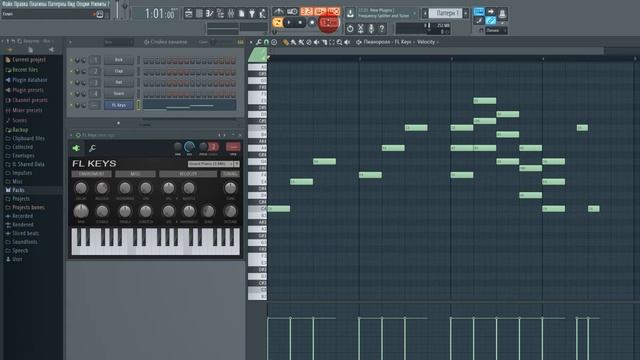Screen dimensions: 640x360
Task: Mute the Kick channel green LED
Action: [x=71, y=60]
